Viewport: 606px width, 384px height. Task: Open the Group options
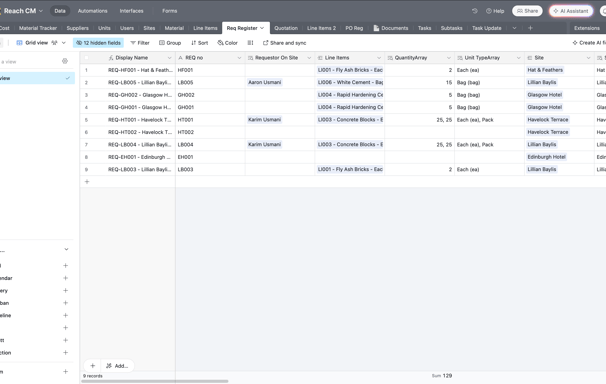pos(170,43)
